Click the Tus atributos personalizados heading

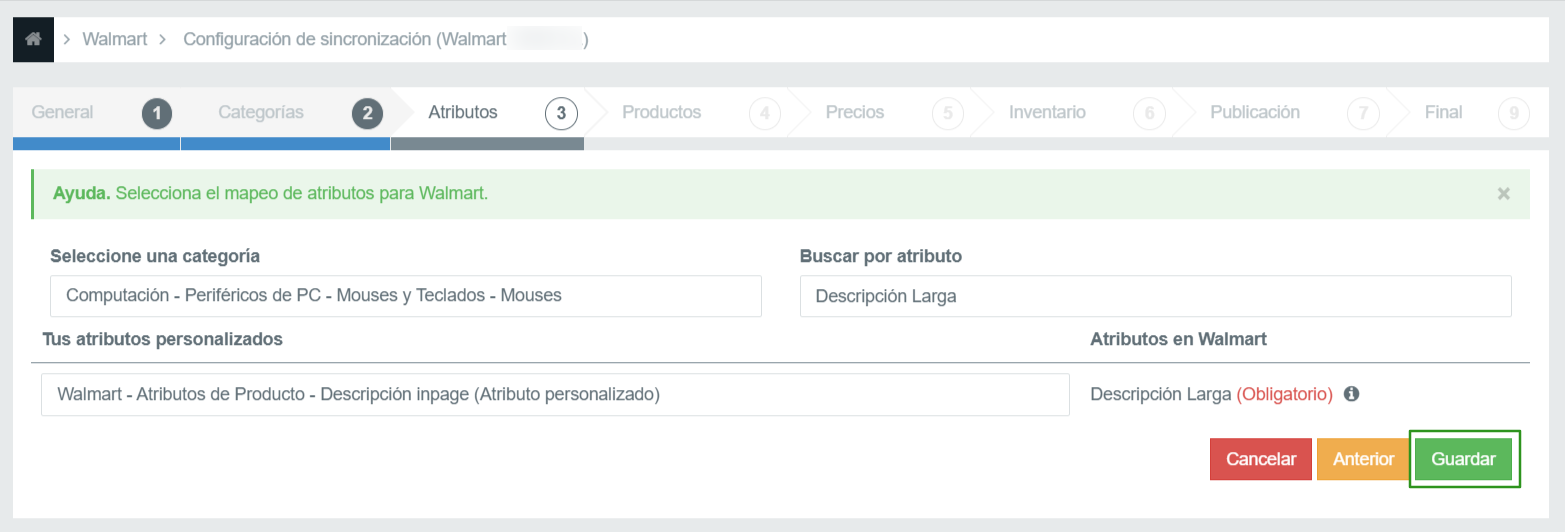pos(162,339)
